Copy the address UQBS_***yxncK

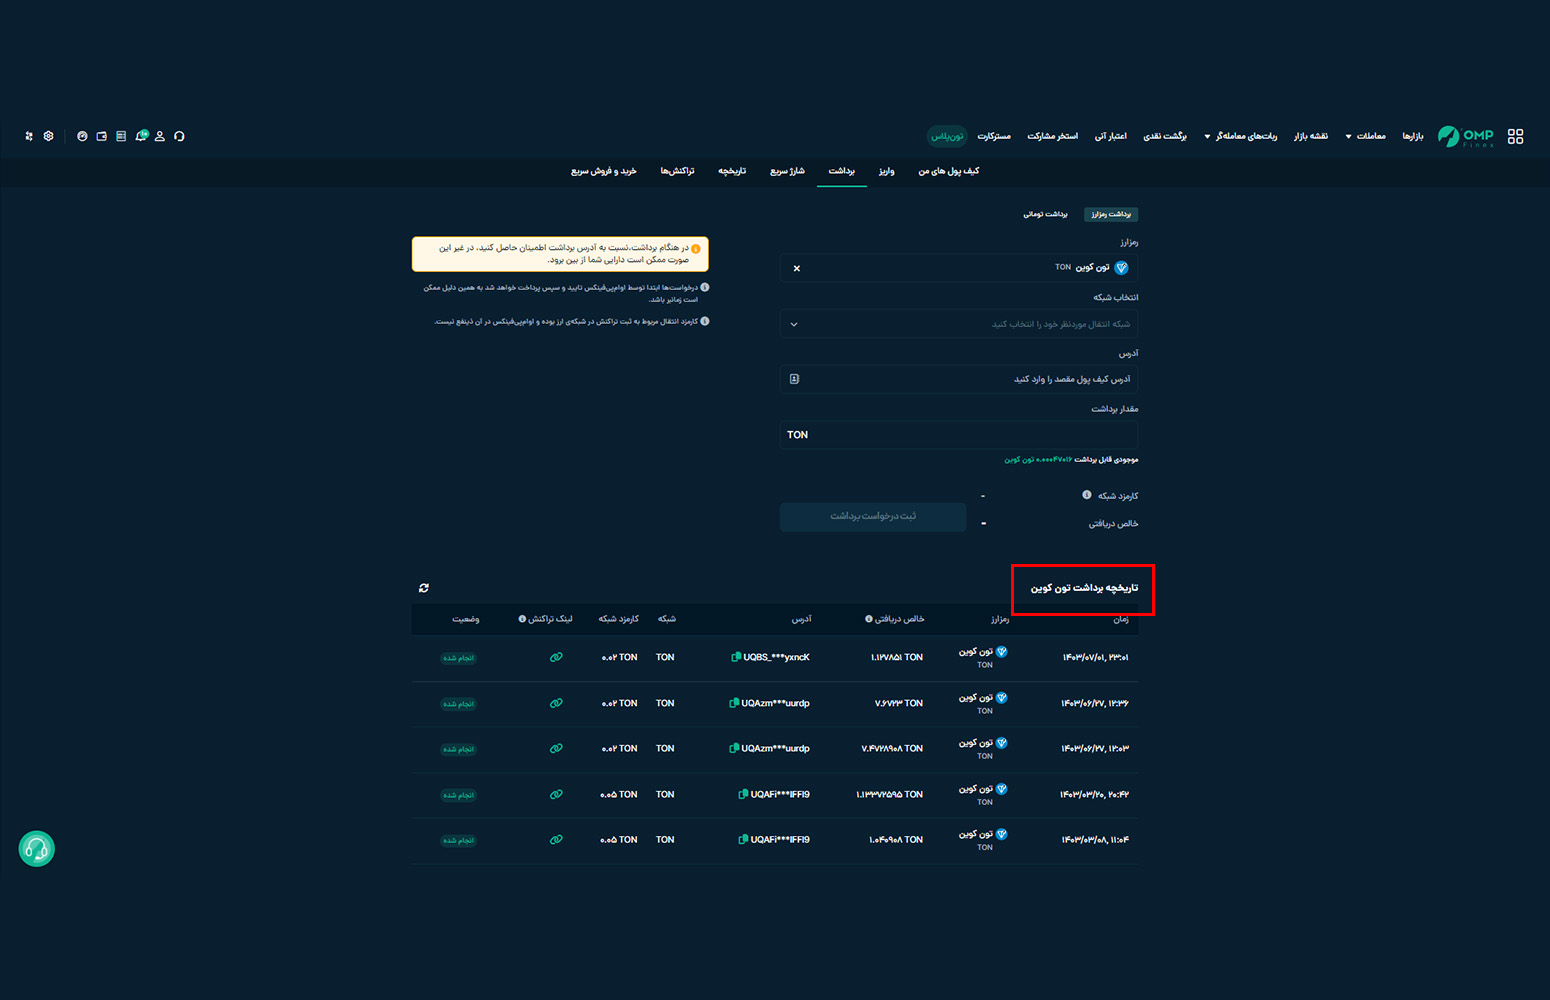(736, 657)
